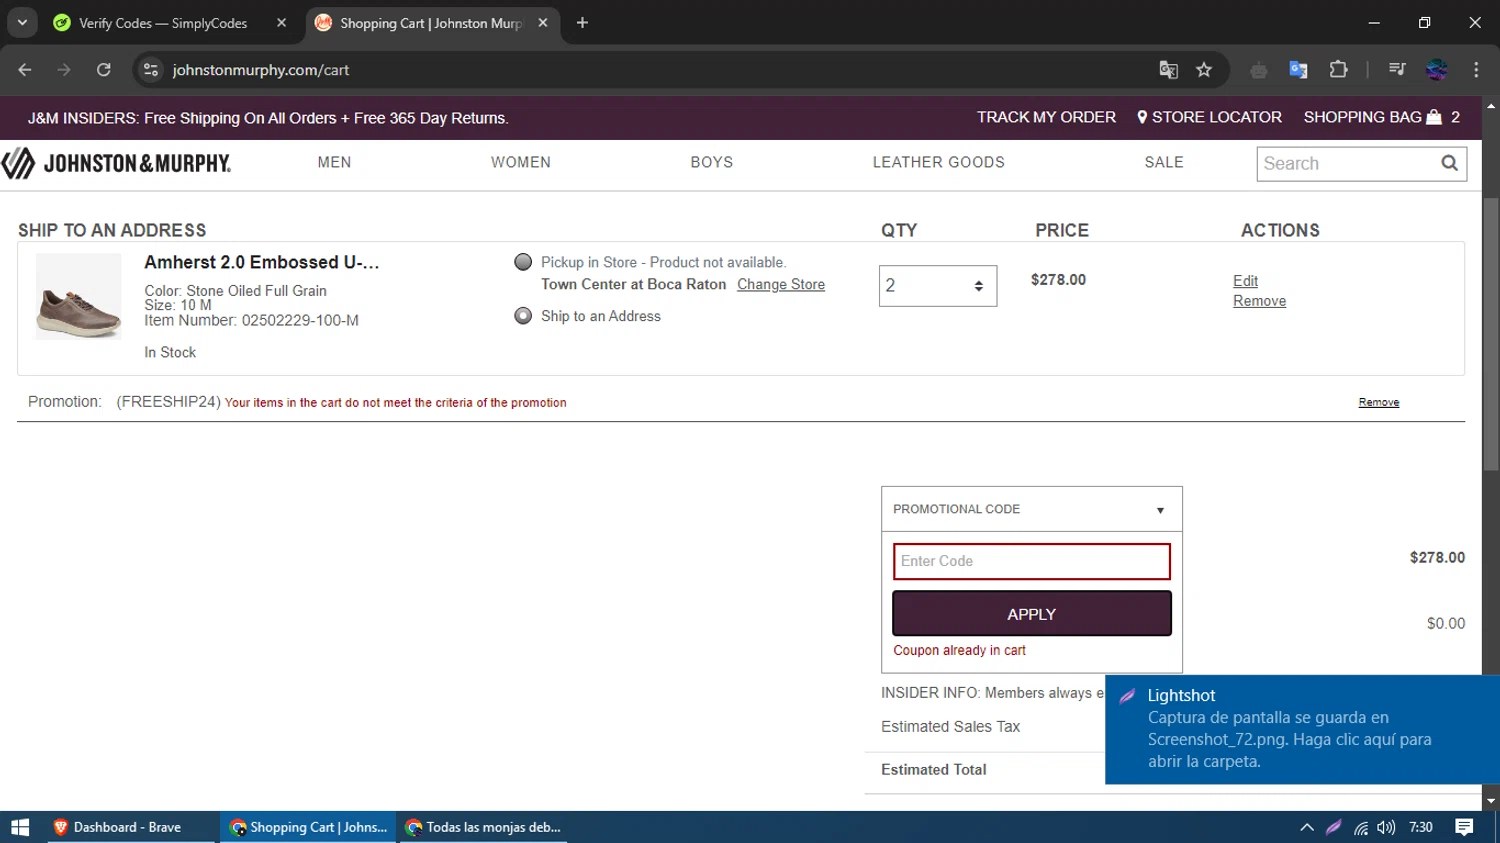The image size is (1500, 843).
Task: Open the quantity dropdown showing 2
Action: (938, 286)
